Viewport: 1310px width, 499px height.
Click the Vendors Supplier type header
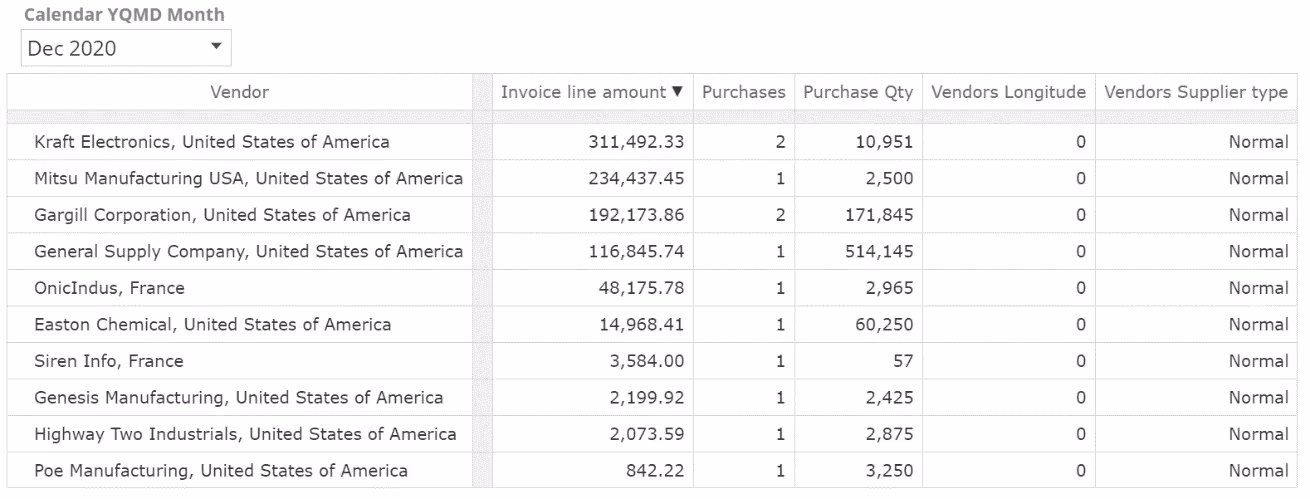click(x=1195, y=92)
